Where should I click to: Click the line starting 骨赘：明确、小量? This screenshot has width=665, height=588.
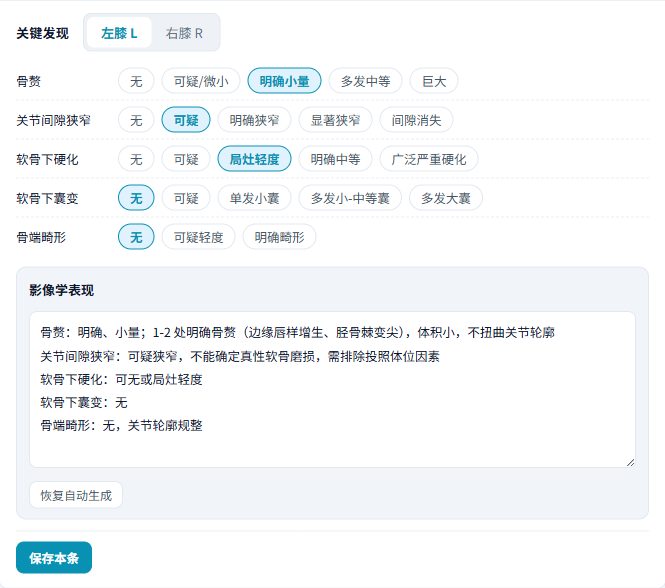tap(297, 333)
